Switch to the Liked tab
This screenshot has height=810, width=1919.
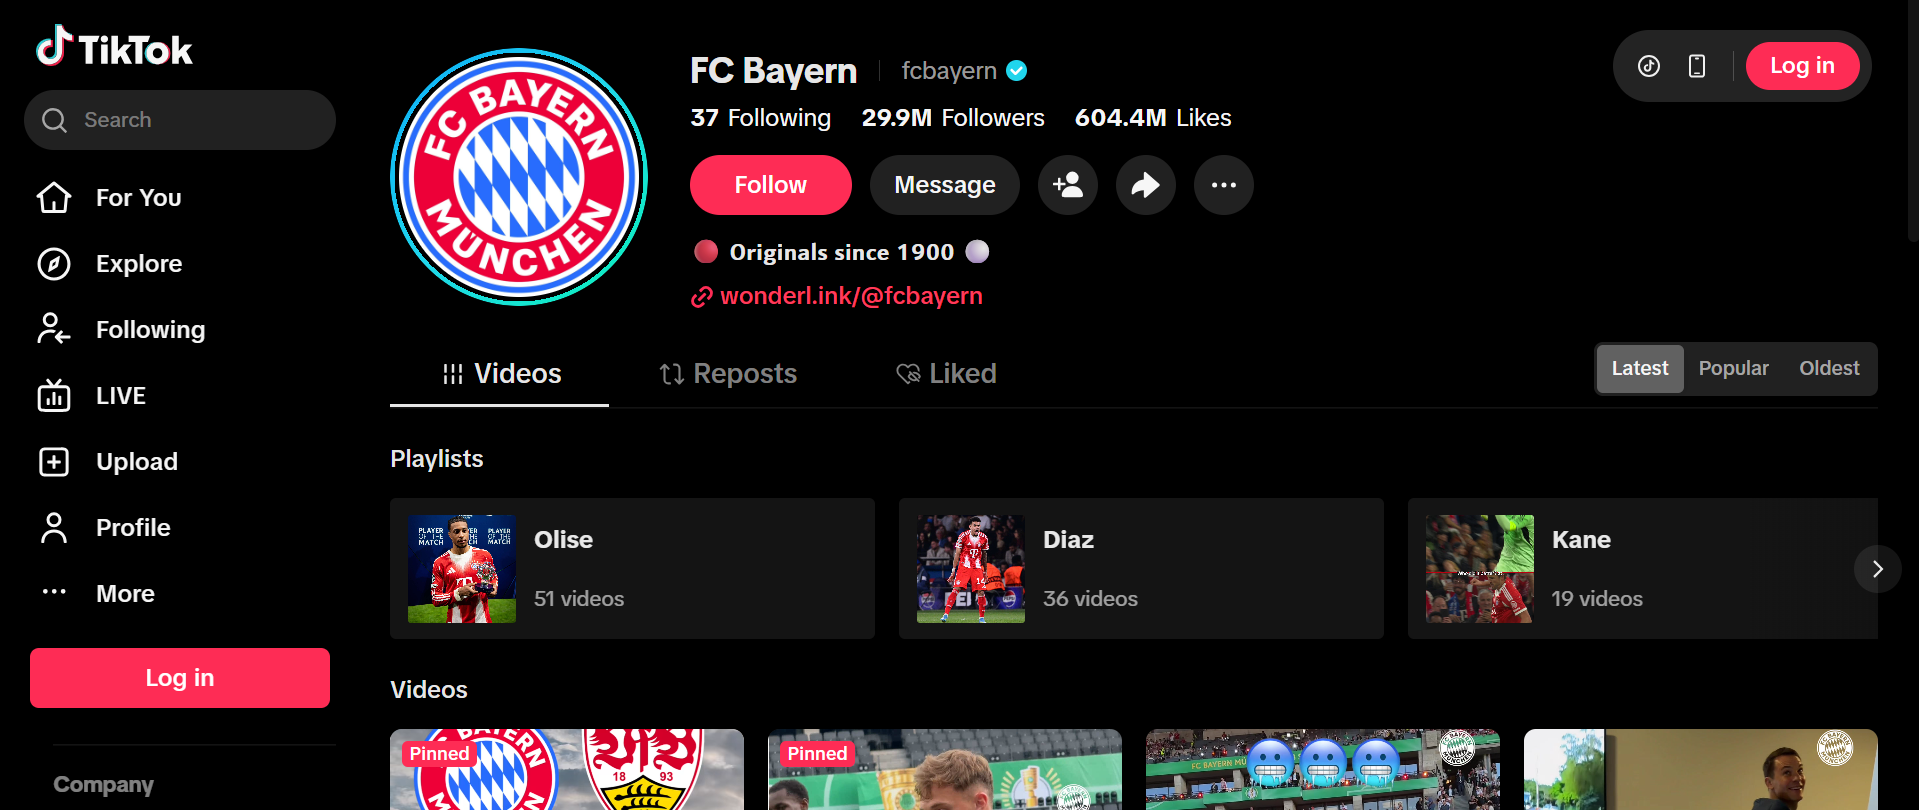click(x=946, y=374)
